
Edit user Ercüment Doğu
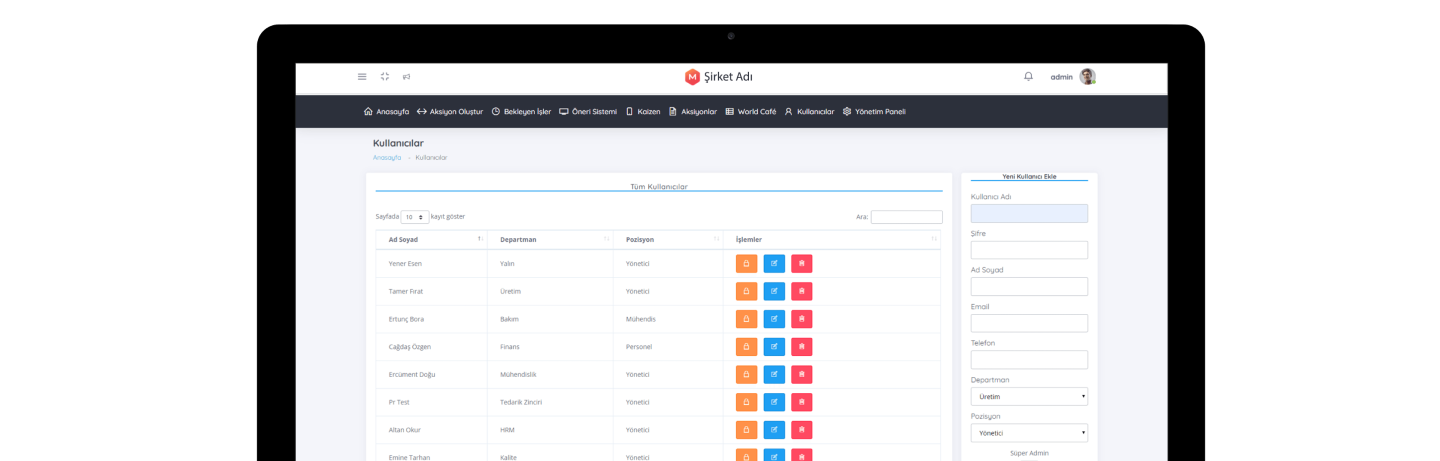[774, 374]
